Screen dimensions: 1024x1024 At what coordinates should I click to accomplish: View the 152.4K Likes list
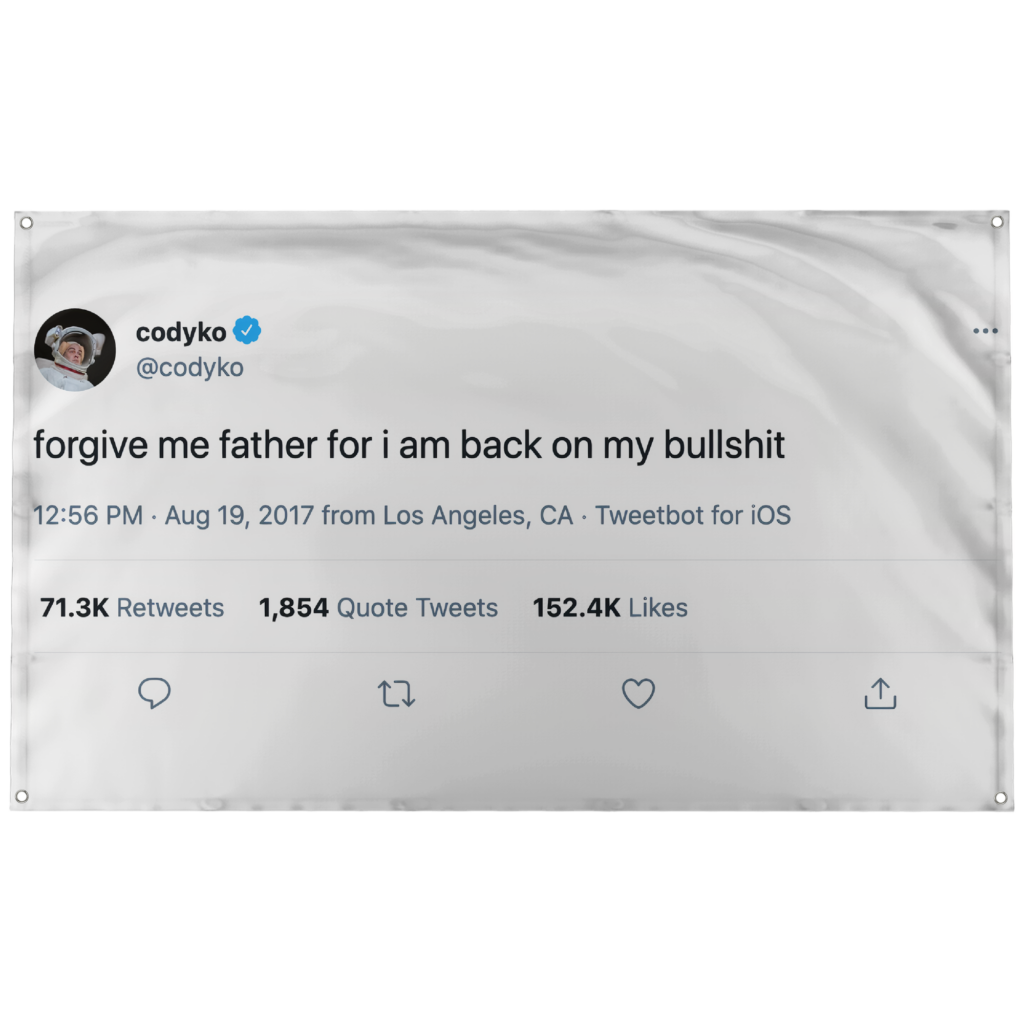[610, 607]
